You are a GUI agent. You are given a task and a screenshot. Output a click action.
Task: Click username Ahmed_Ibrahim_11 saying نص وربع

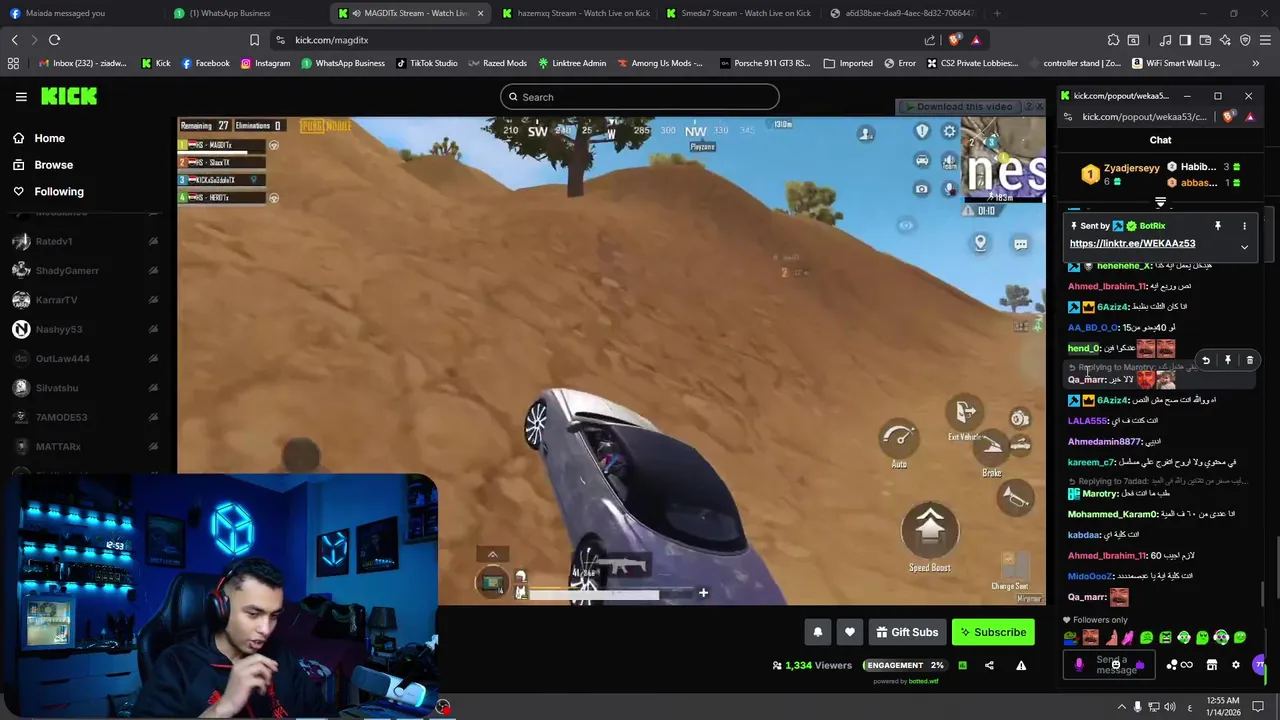coord(1107,287)
